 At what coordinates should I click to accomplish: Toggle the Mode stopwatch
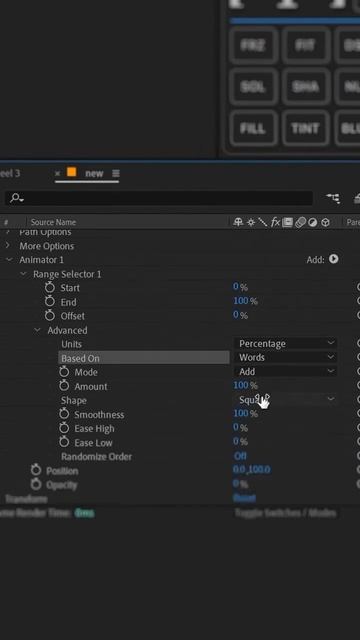point(64,372)
